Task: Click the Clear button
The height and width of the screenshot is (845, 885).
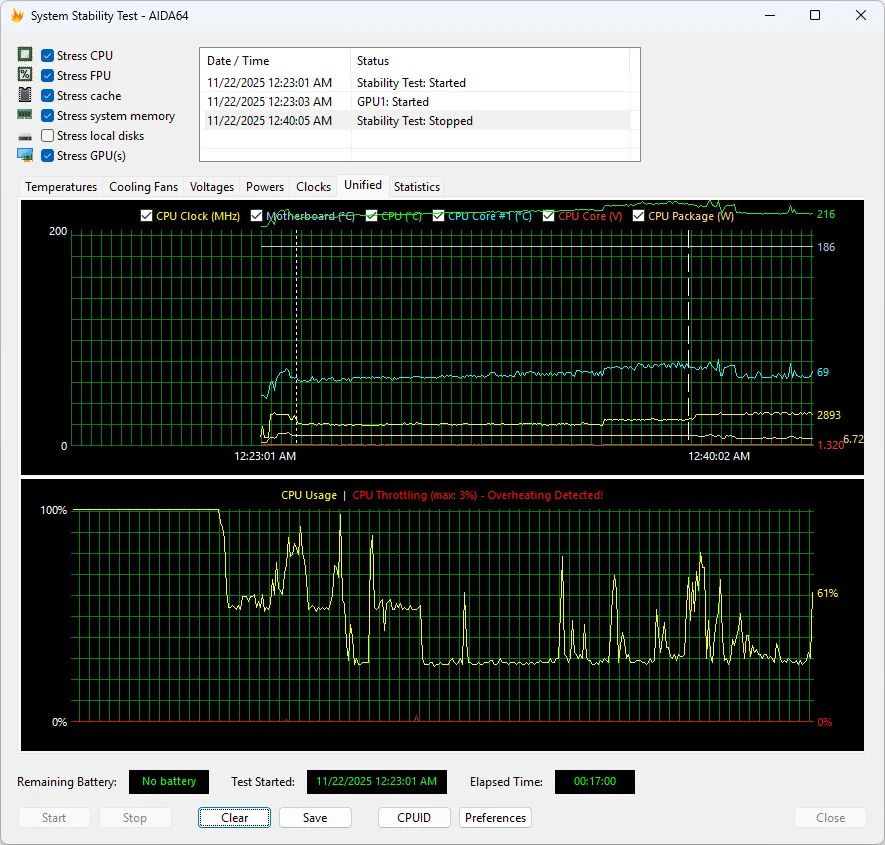Action: (234, 817)
